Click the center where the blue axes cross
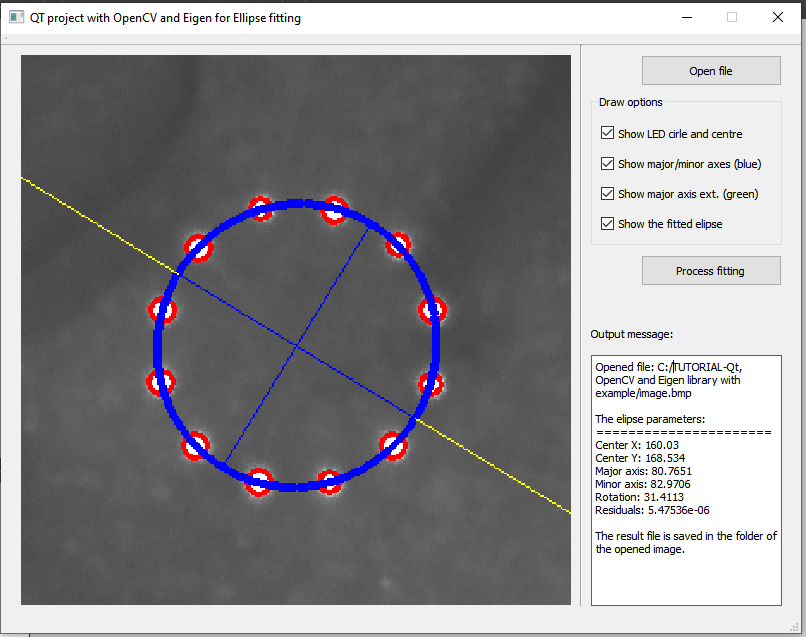Screen dimensions: 806x637 297,344
